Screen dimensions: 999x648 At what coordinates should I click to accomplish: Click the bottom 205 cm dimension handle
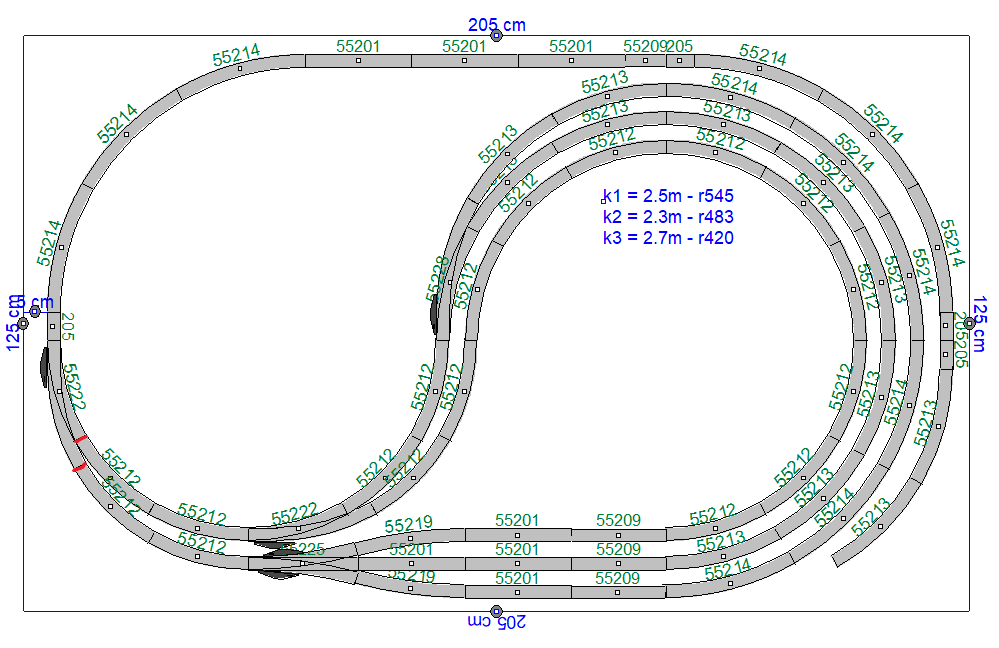point(496,611)
